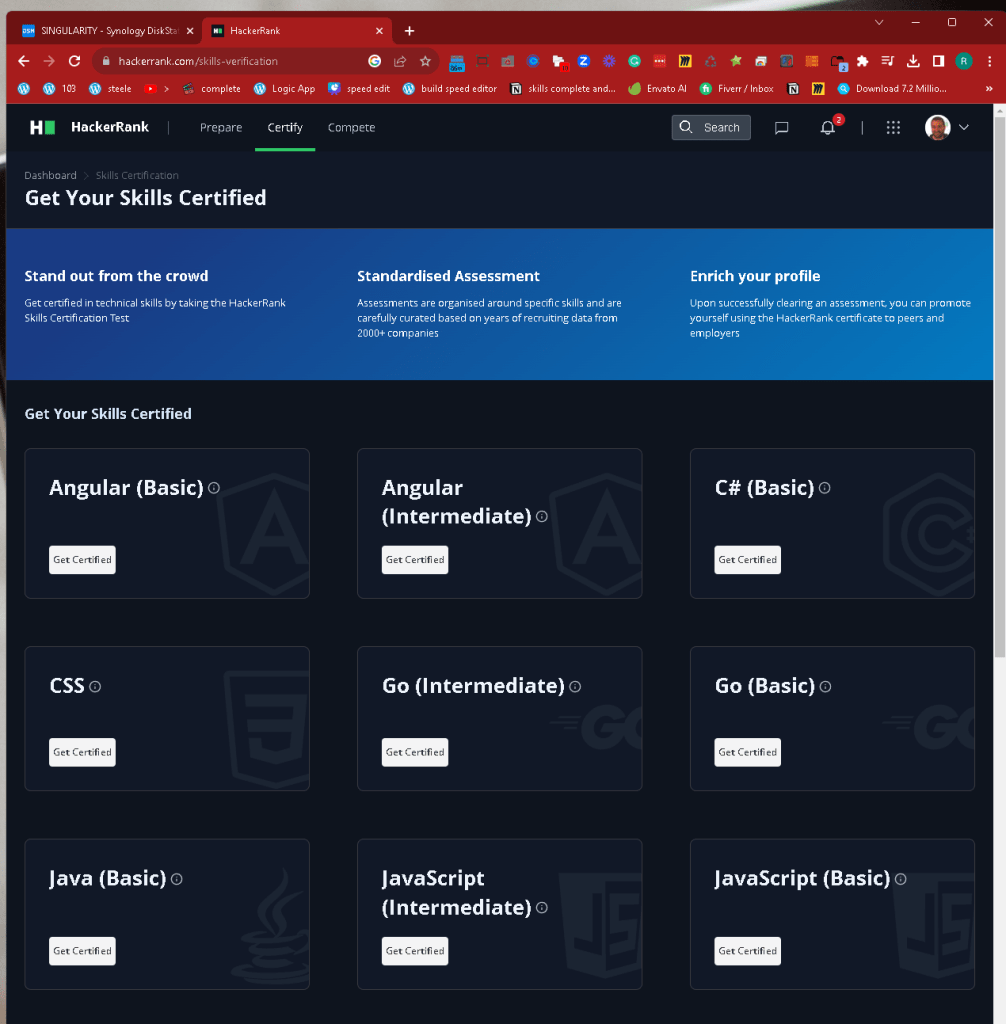The image size is (1006, 1024).
Task: Get Certified for Java (Basic)
Action: pyautogui.click(x=82, y=951)
